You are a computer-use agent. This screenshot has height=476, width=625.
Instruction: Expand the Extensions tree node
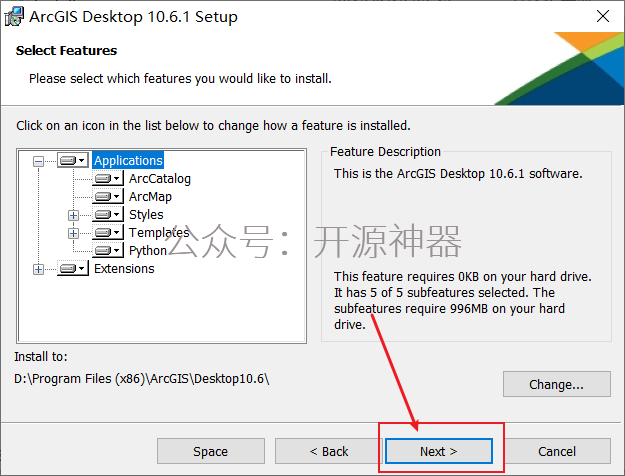tap(38, 269)
